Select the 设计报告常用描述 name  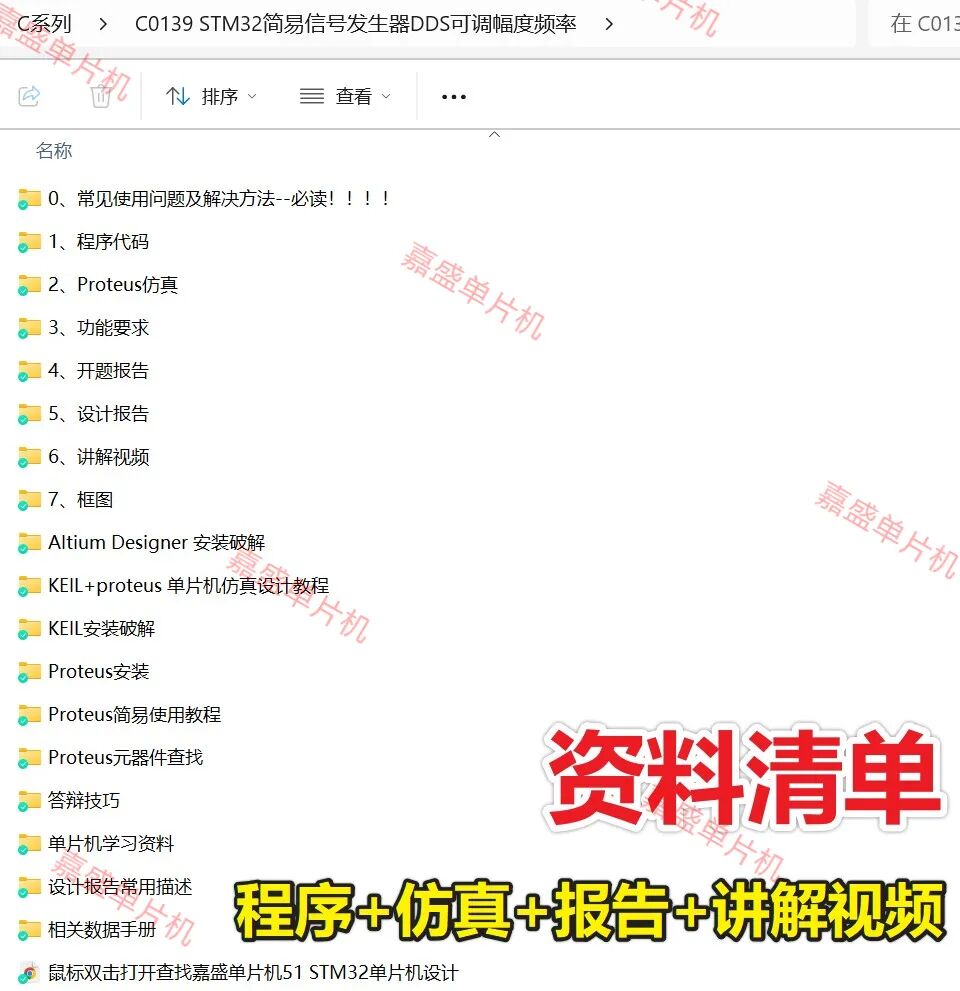(x=120, y=886)
